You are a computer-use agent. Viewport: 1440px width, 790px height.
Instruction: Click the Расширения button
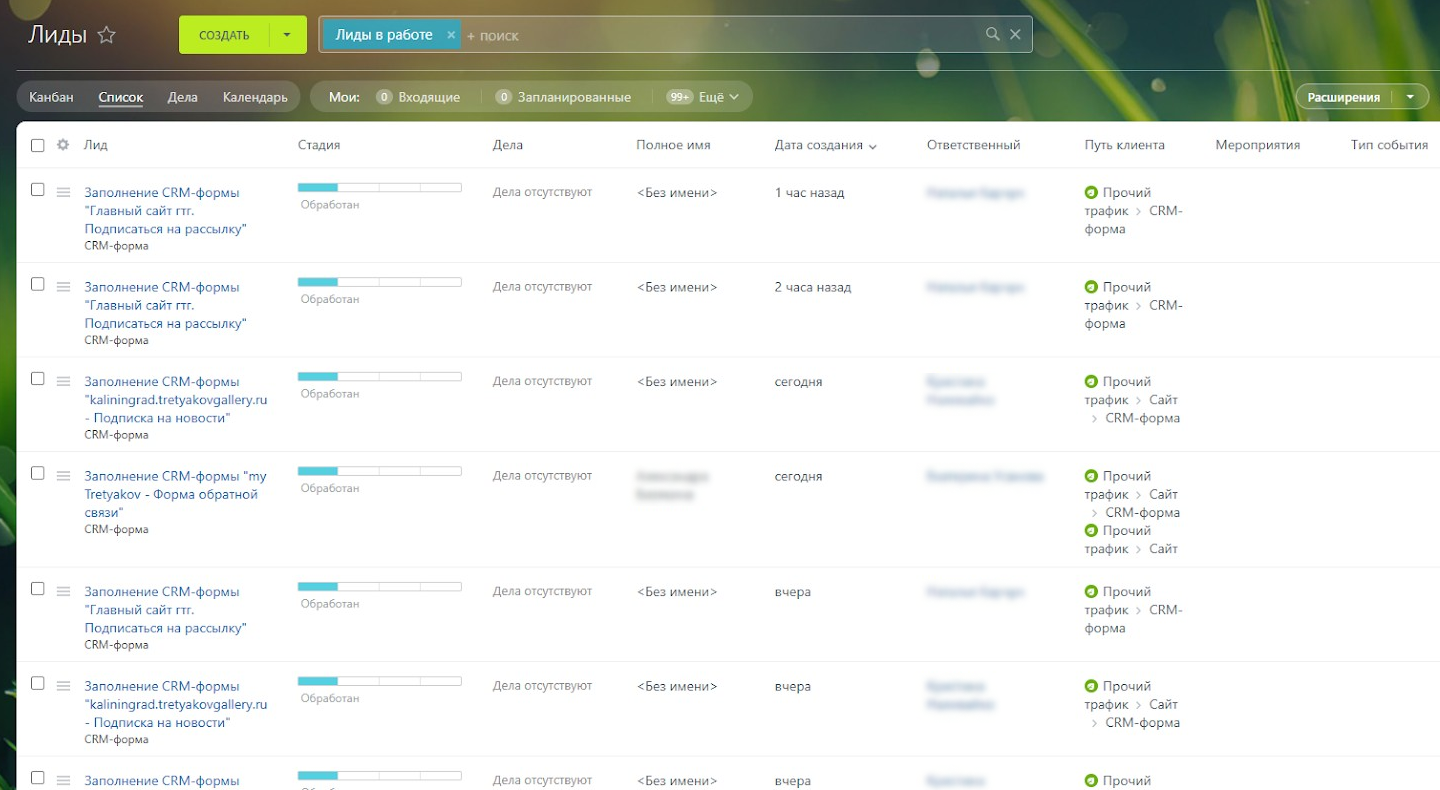tap(1344, 97)
